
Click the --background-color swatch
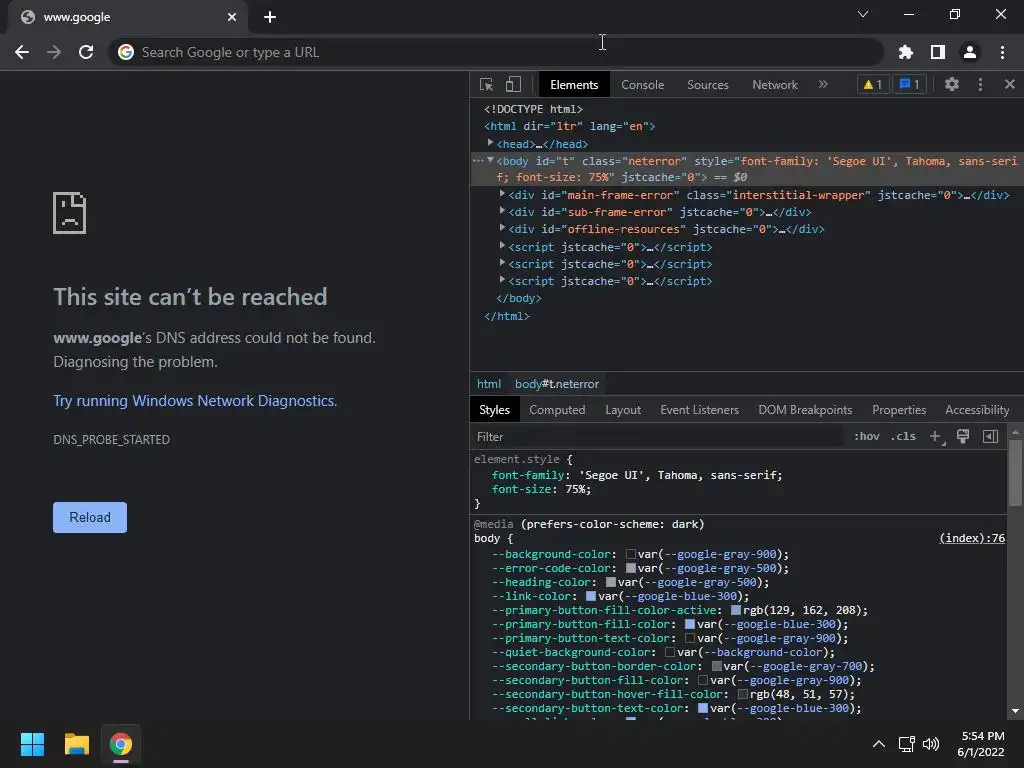tap(631, 554)
